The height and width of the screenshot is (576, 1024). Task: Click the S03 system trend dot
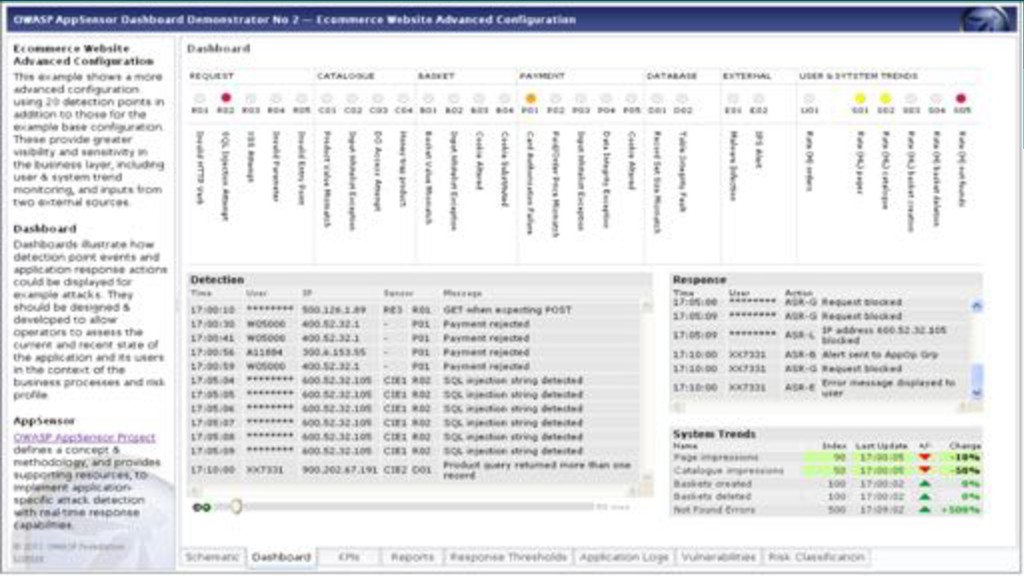pyautogui.click(x=911, y=98)
